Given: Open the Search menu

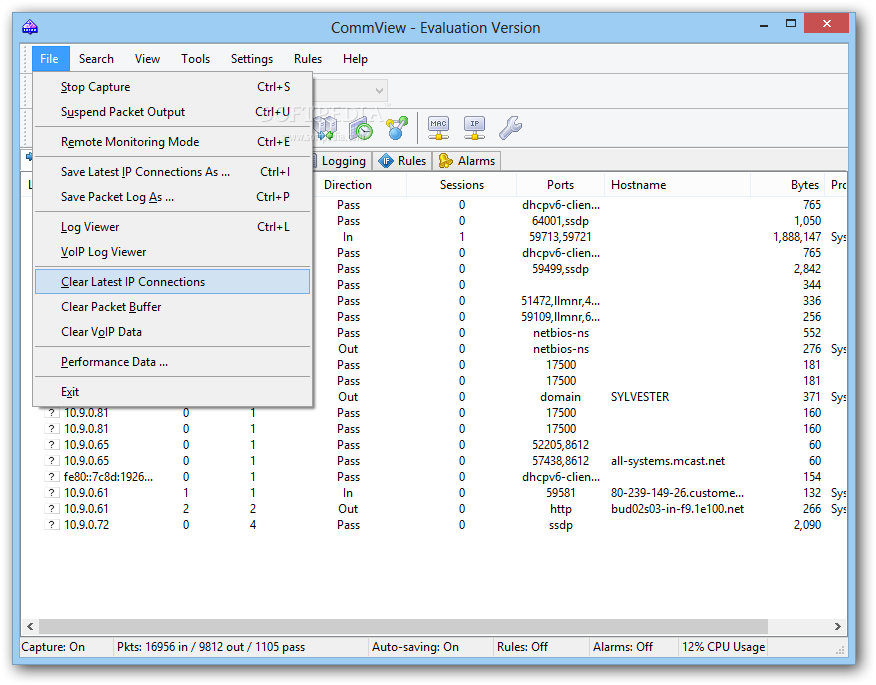Looking at the screenshot, I should click(x=96, y=59).
